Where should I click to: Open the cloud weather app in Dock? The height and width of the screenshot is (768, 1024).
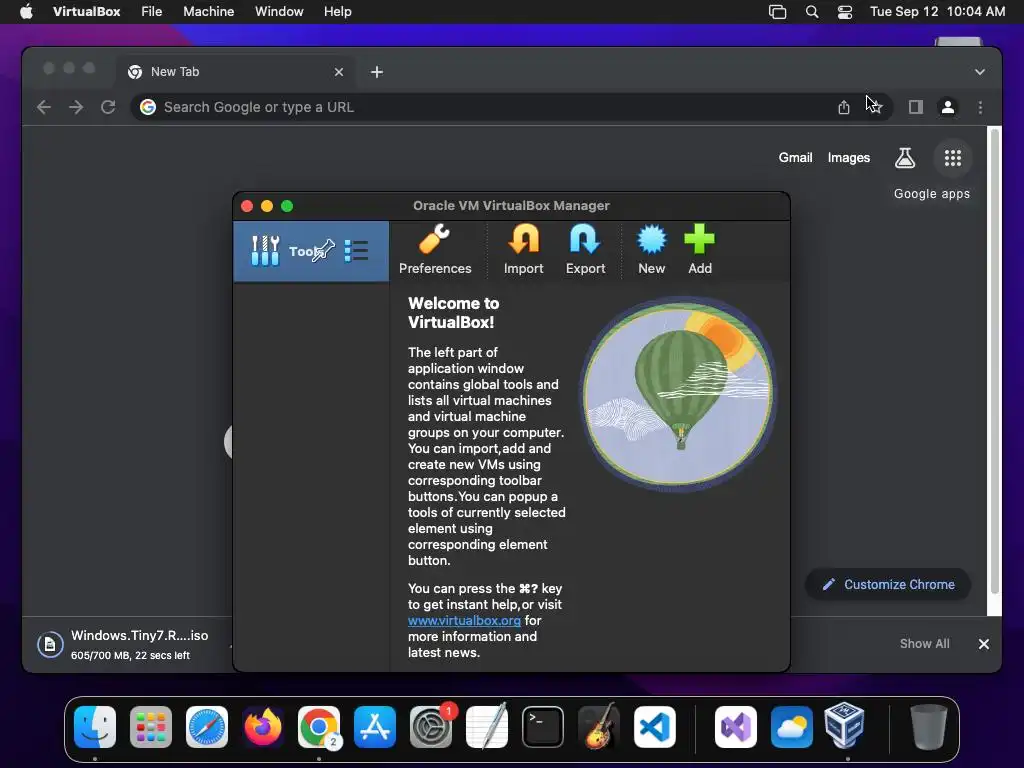(792, 726)
